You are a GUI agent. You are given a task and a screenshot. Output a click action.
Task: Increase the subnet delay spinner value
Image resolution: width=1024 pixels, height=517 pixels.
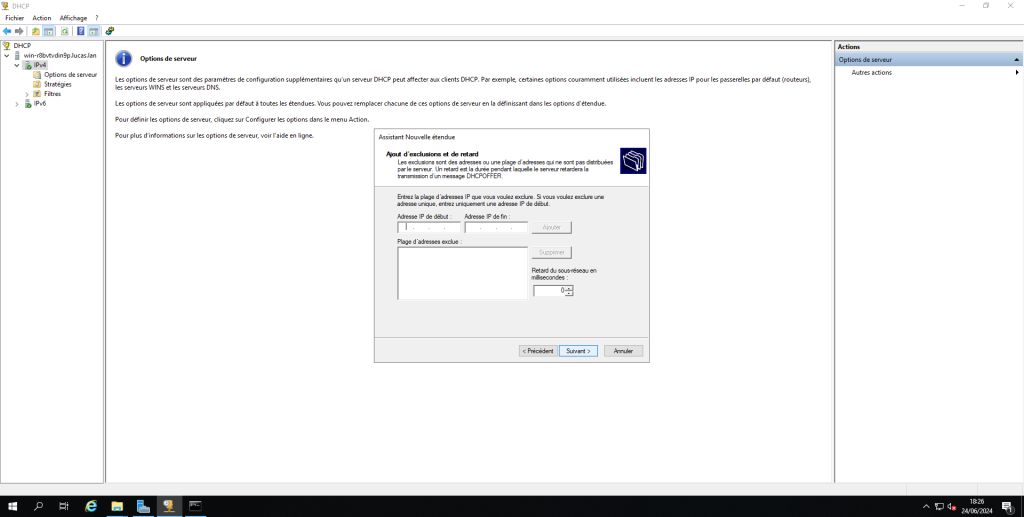pyautogui.click(x=569, y=288)
